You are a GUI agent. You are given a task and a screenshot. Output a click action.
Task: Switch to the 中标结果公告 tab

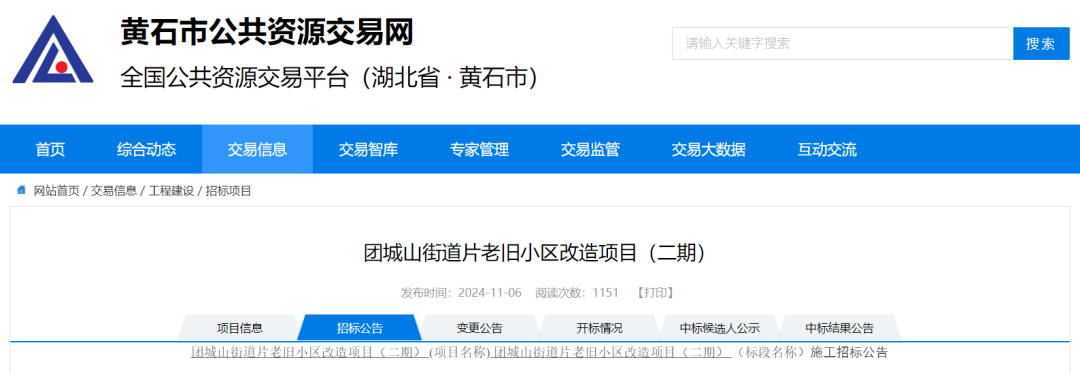click(x=840, y=328)
